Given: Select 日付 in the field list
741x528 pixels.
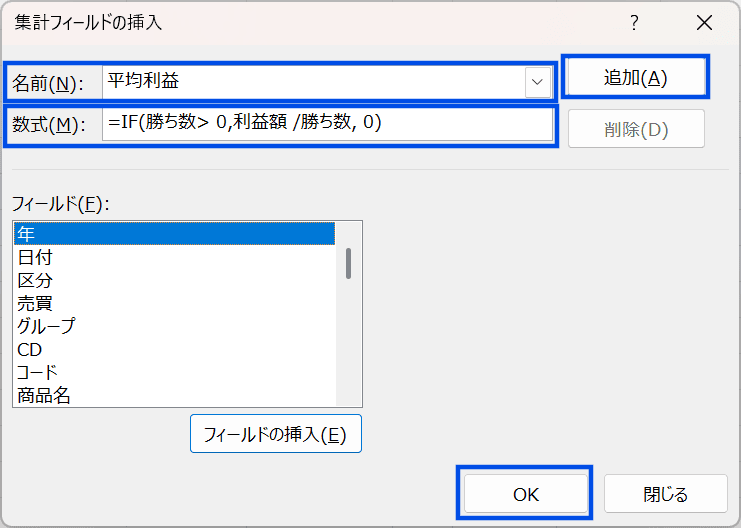Looking at the screenshot, I should 173,257.
